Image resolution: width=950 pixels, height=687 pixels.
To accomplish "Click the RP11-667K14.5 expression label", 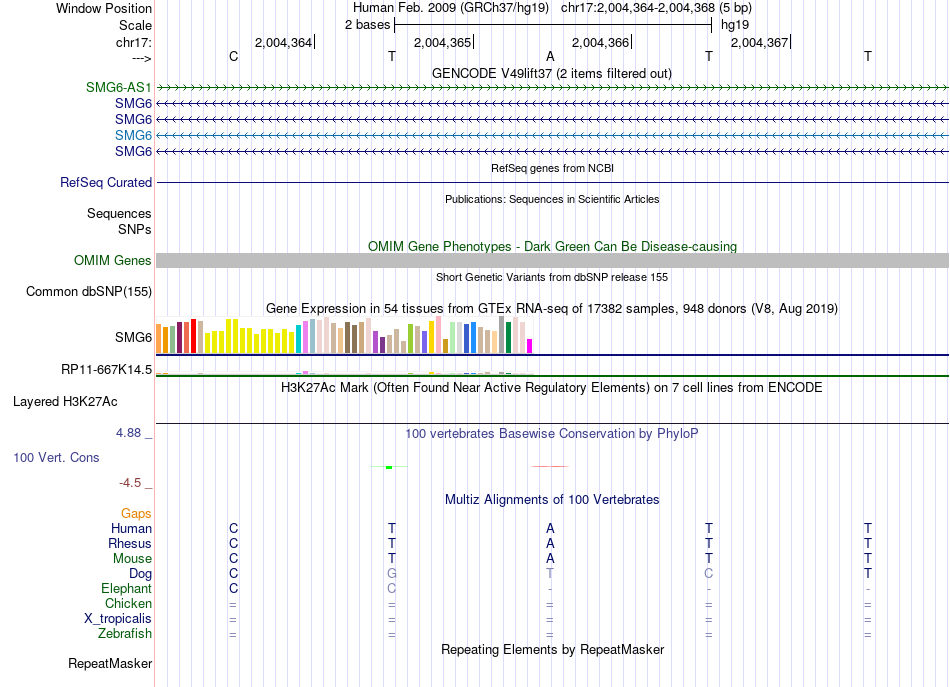I will (107, 370).
